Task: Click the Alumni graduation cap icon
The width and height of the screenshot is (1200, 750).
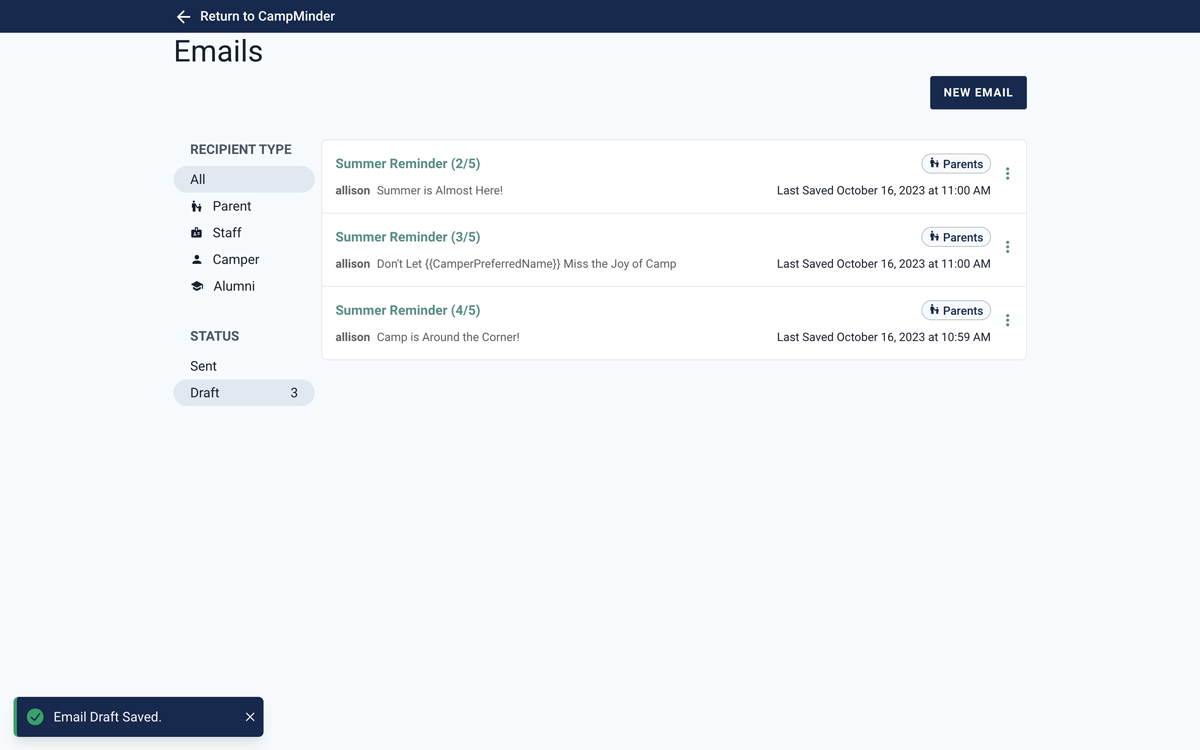Action: pyautogui.click(x=197, y=286)
